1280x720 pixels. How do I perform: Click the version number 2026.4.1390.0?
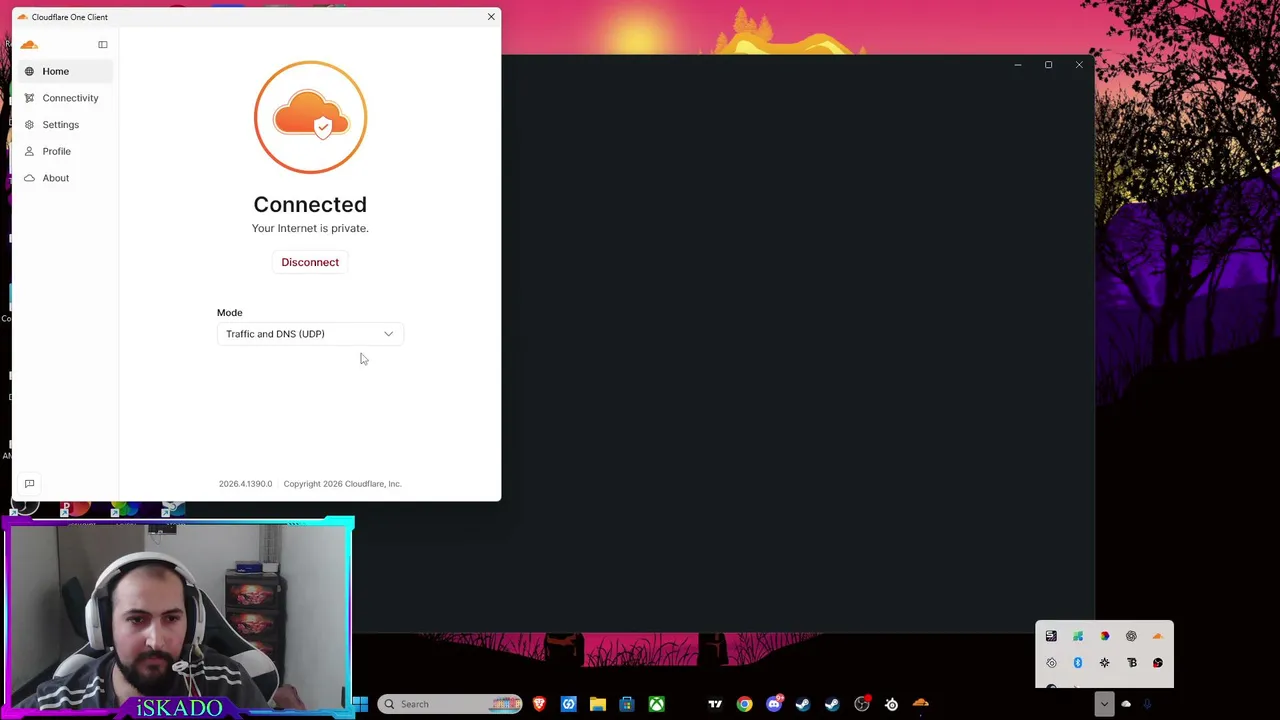tap(245, 484)
